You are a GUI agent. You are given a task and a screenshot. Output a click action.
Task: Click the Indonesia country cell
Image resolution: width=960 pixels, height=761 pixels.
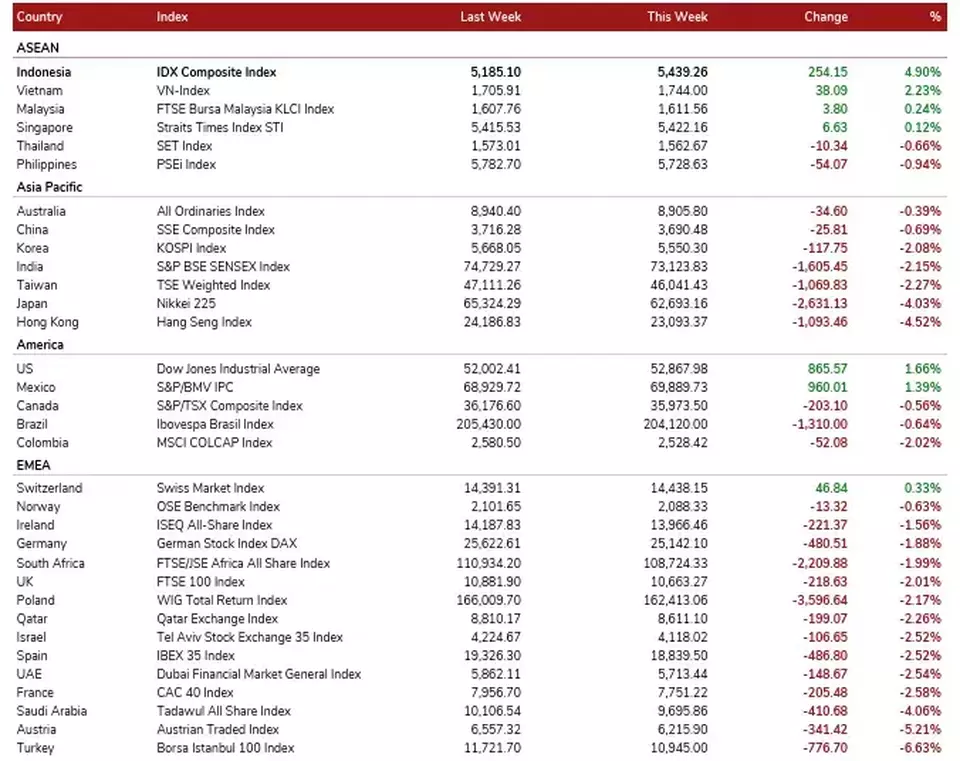tap(43, 72)
